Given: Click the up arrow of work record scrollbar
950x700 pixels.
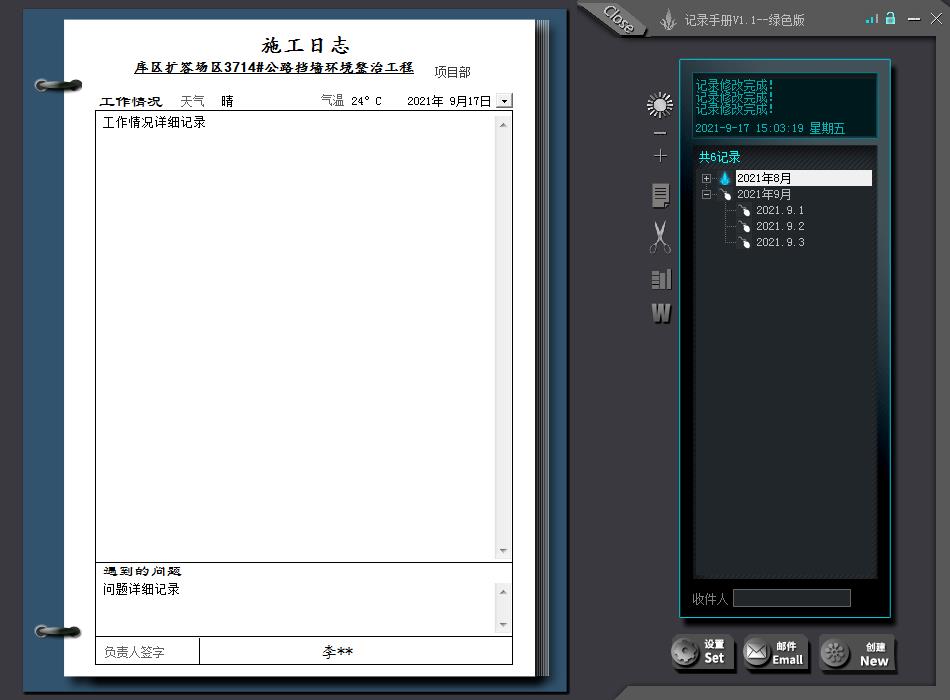Looking at the screenshot, I should 503,125.
